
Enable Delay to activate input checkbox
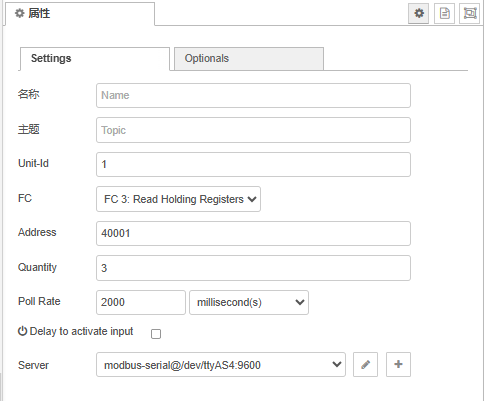coord(156,334)
